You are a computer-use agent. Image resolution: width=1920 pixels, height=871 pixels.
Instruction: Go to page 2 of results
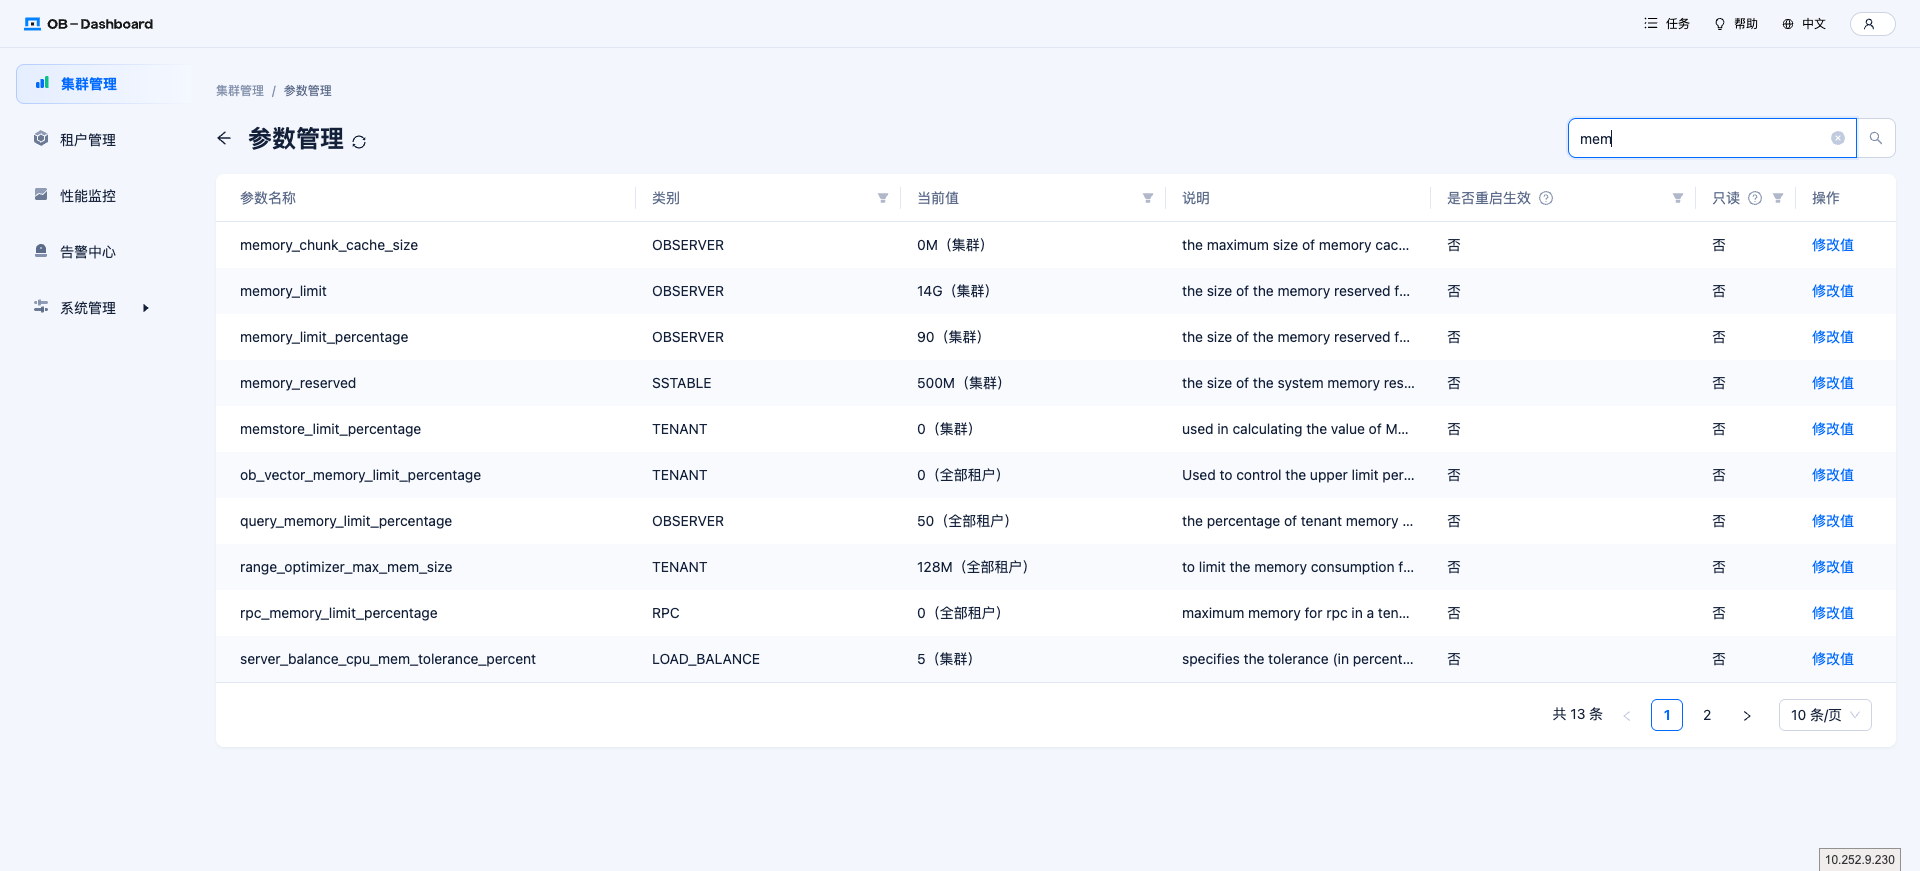tap(1707, 715)
